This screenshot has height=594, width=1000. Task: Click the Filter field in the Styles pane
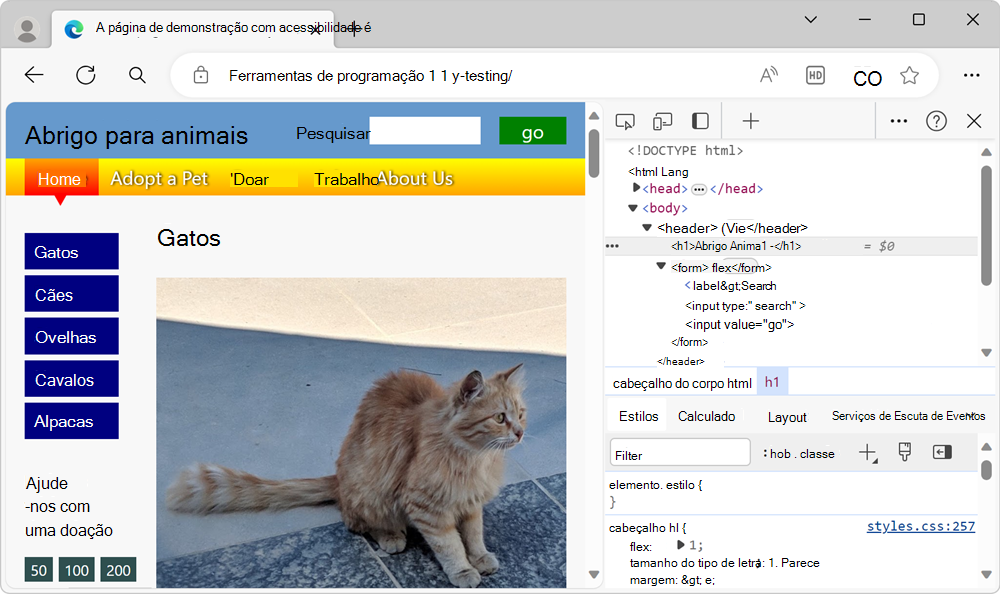point(678,452)
